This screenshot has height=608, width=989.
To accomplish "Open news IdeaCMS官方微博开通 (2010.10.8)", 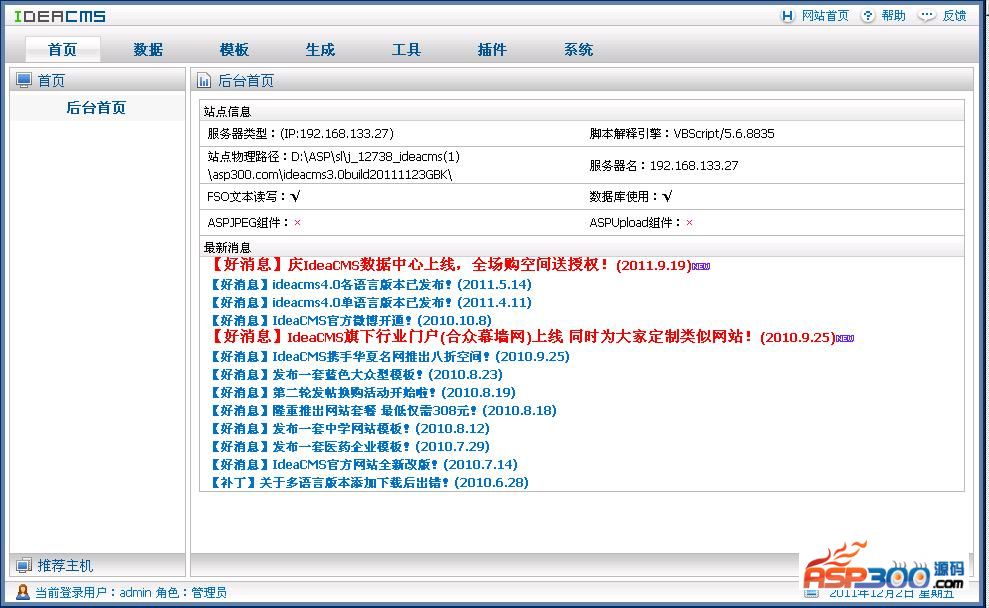I will [x=350, y=320].
